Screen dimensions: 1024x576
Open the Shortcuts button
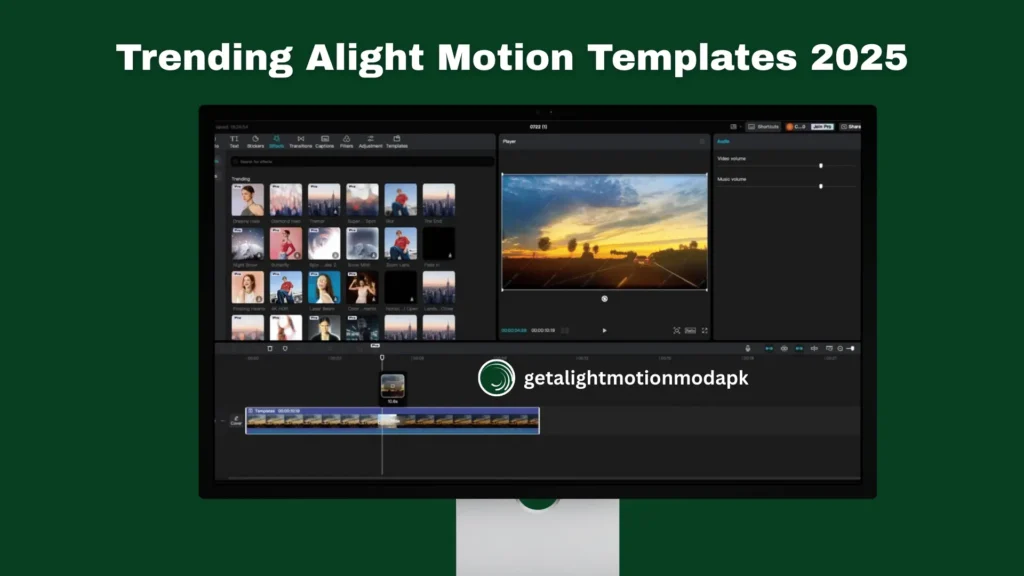click(763, 127)
